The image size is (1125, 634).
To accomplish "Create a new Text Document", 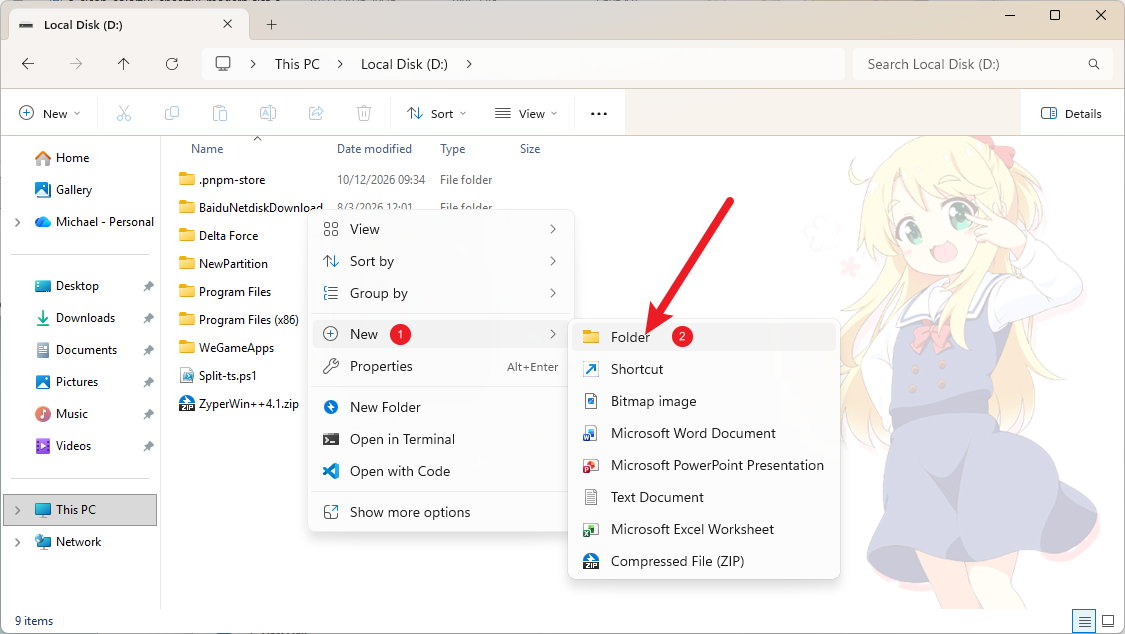I will tap(704, 497).
